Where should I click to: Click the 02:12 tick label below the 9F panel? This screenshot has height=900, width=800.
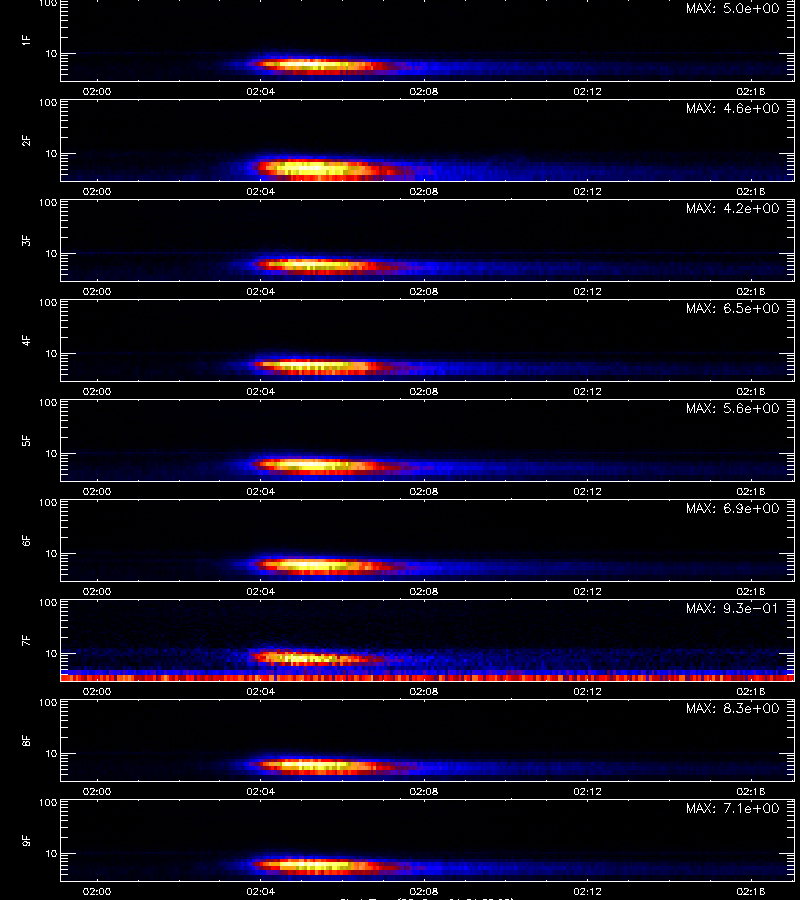[587, 891]
